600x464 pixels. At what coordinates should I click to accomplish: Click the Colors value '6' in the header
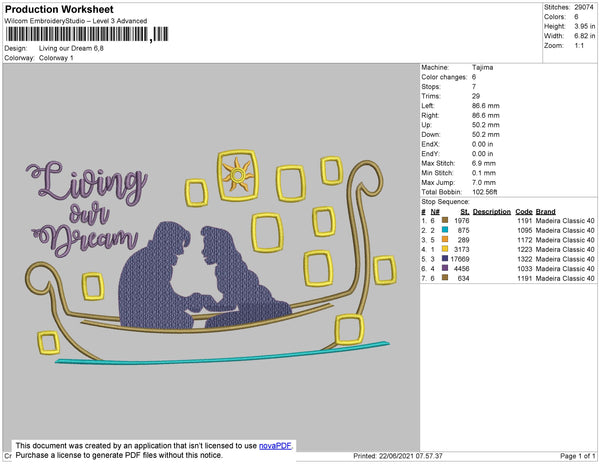pos(576,17)
